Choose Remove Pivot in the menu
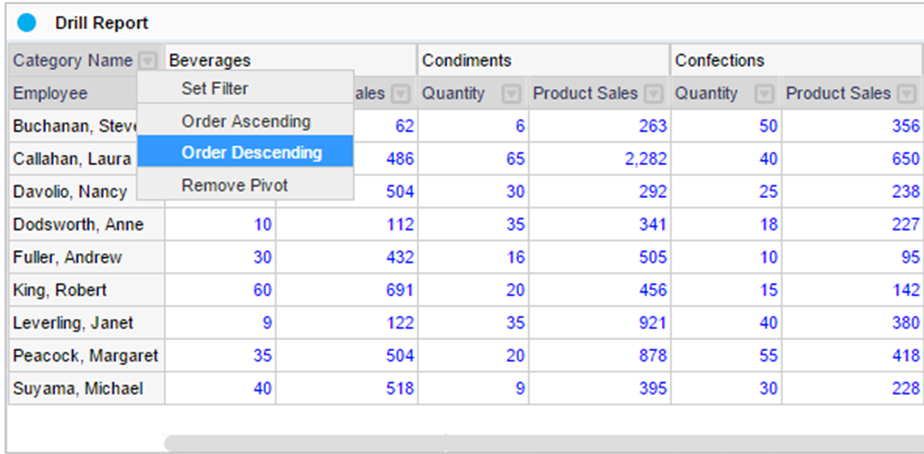 tap(235, 185)
